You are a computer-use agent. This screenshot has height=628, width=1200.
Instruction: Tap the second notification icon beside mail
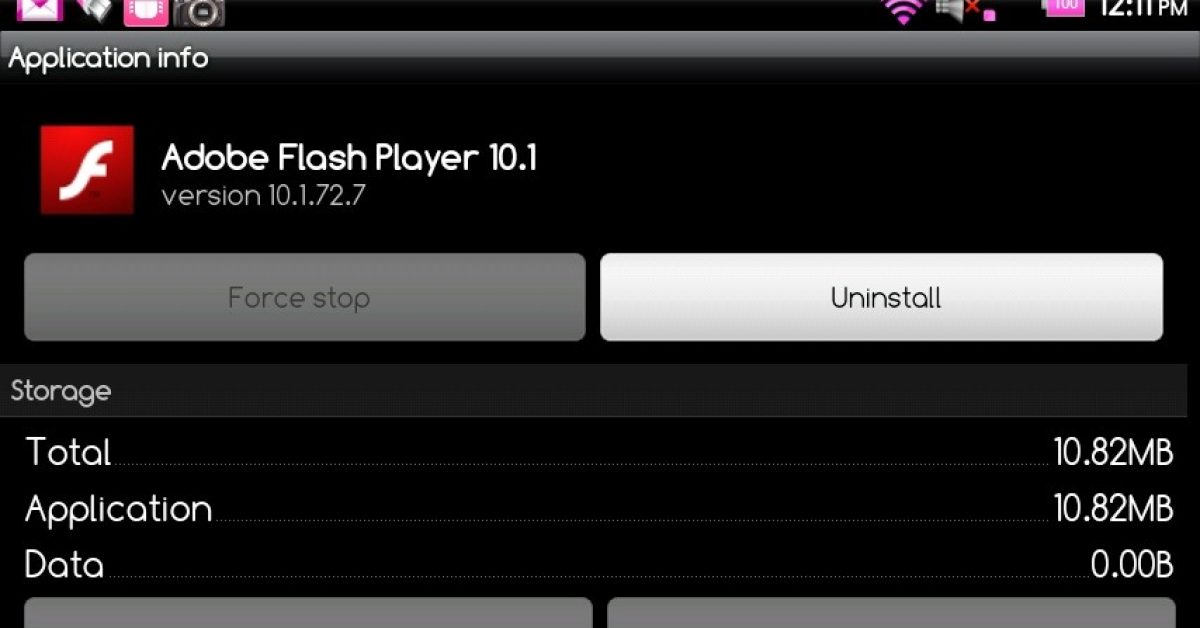tap(95, 10)
